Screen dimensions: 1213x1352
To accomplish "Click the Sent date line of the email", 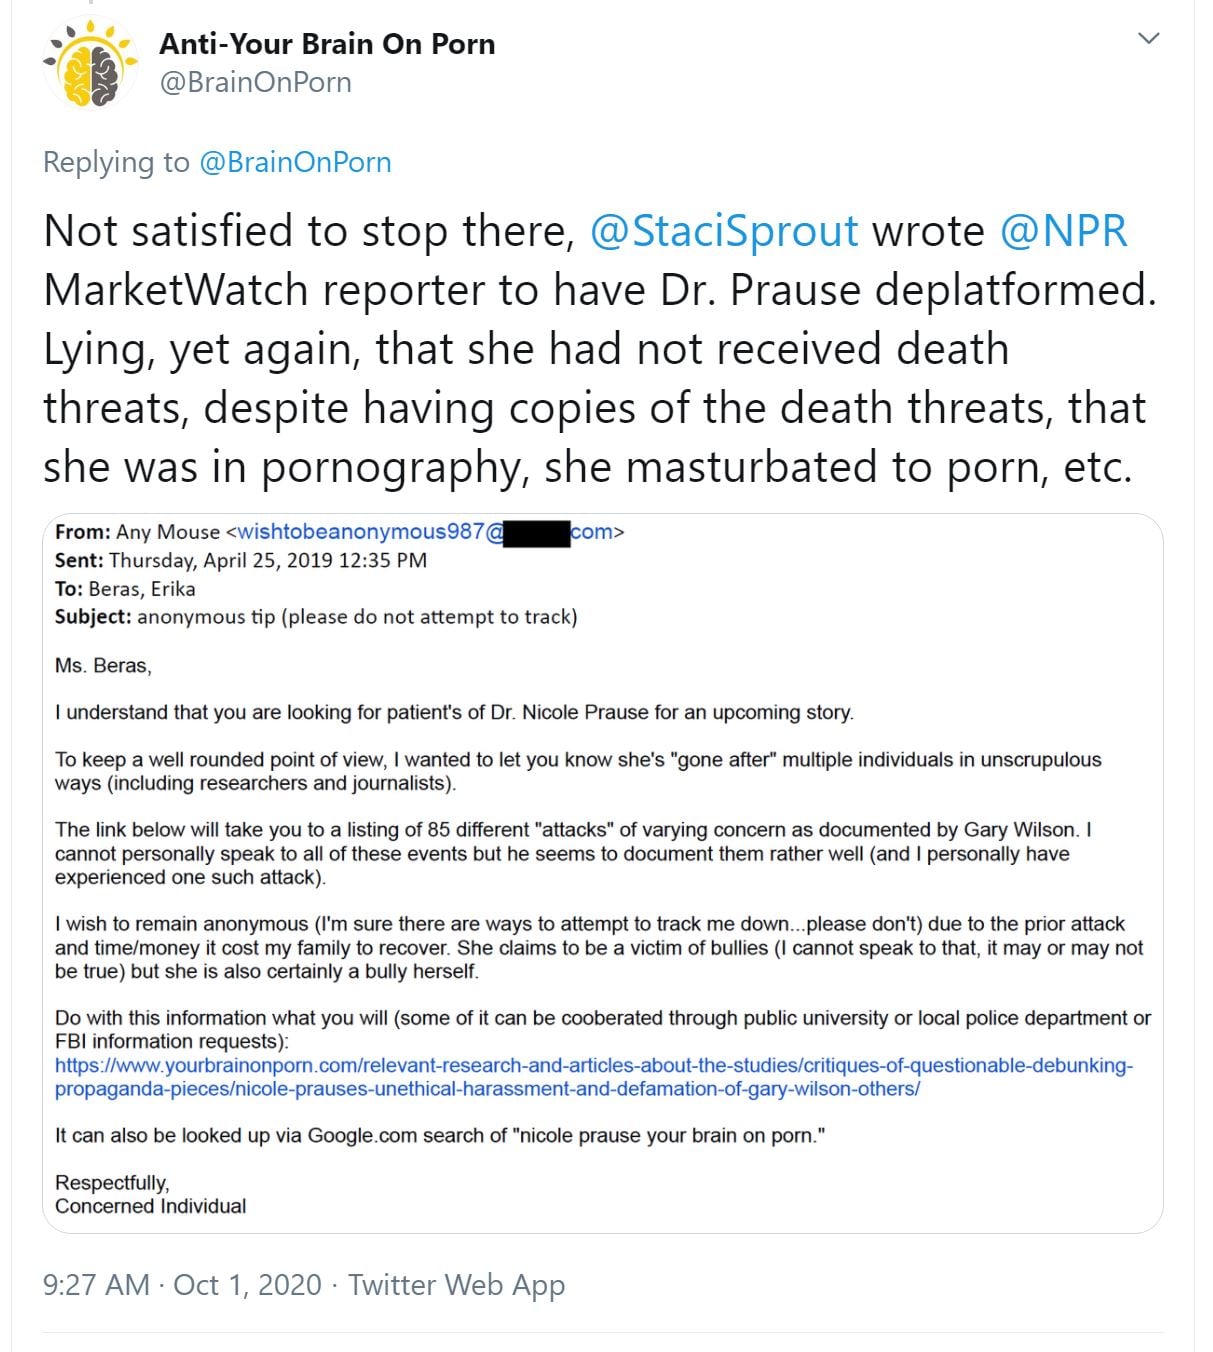I will tap(241, 560).
